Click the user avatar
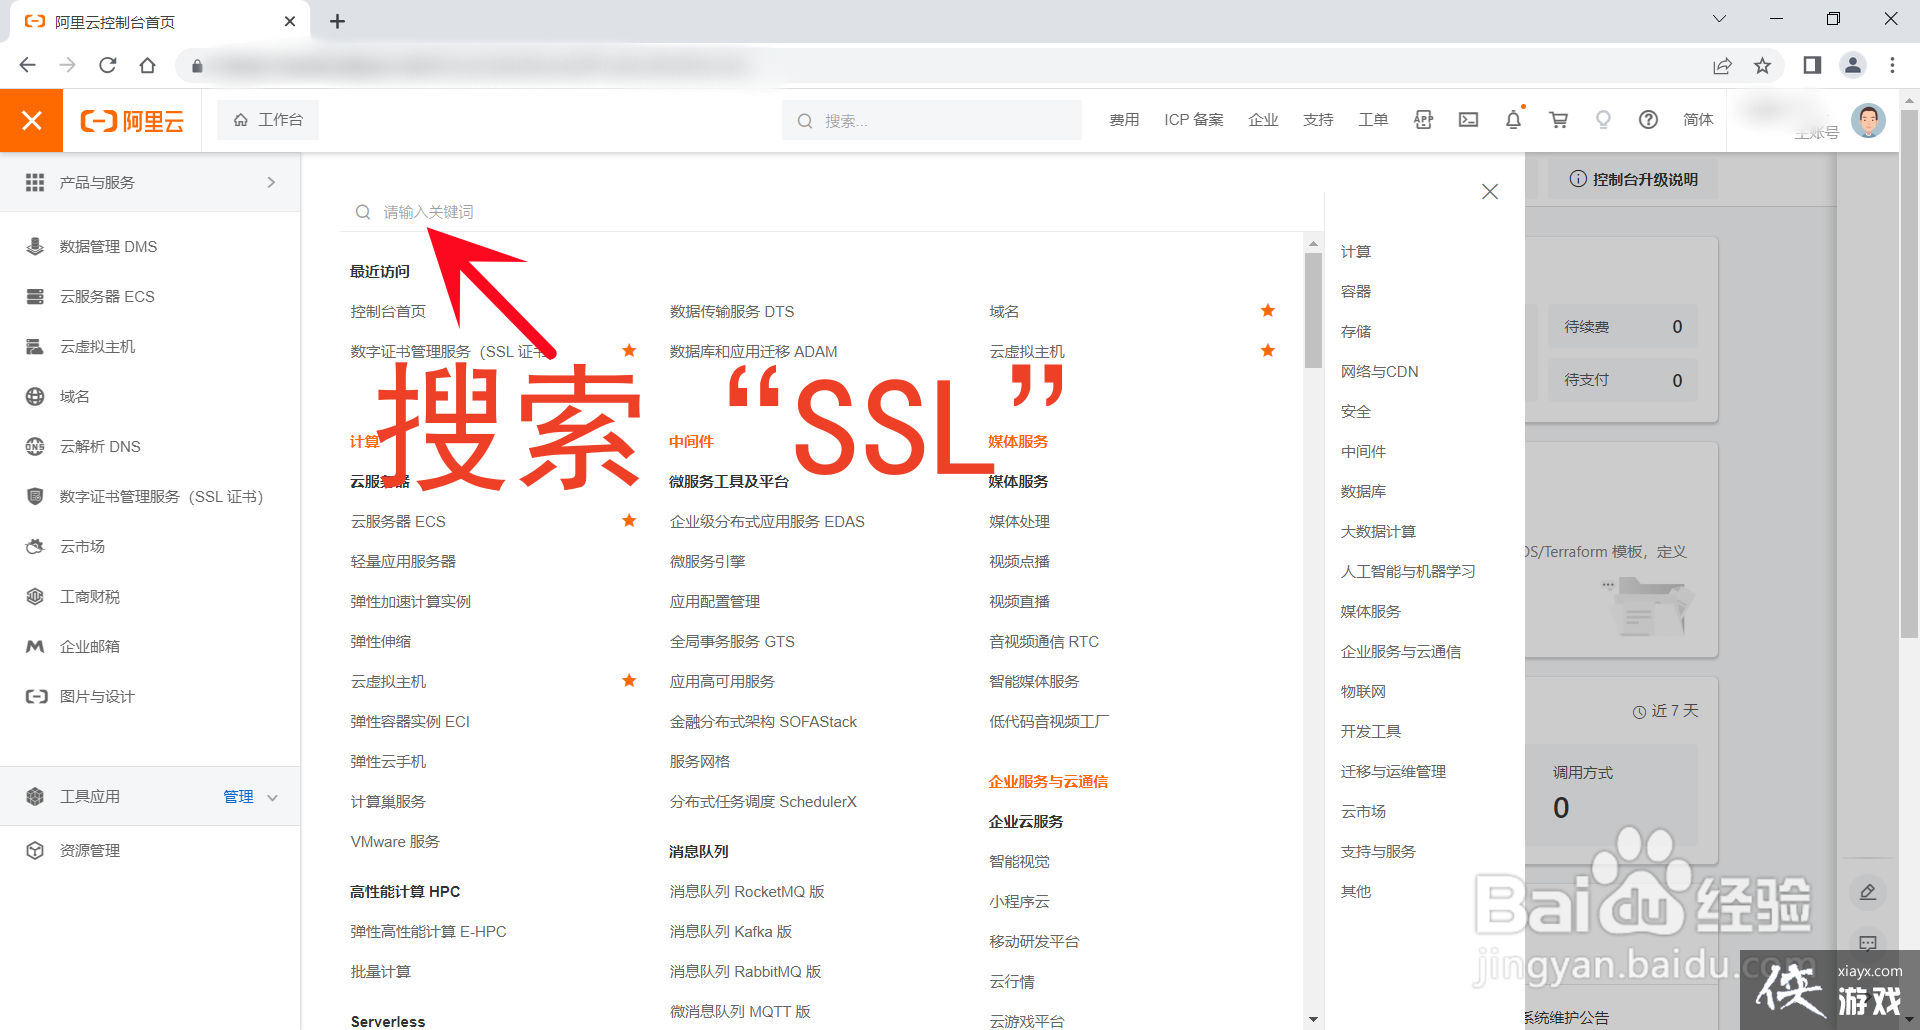This screenshot has height=1030, width=1920. click(1868, 121)
